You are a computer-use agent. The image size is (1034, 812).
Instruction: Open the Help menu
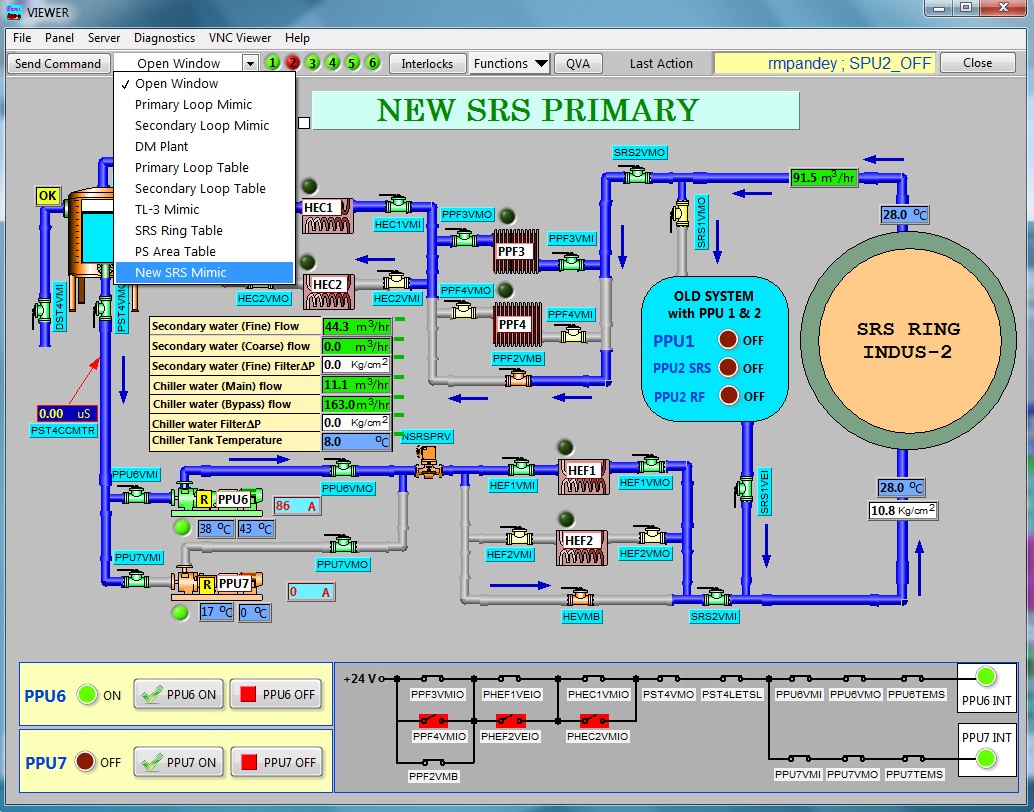[297, 38]
